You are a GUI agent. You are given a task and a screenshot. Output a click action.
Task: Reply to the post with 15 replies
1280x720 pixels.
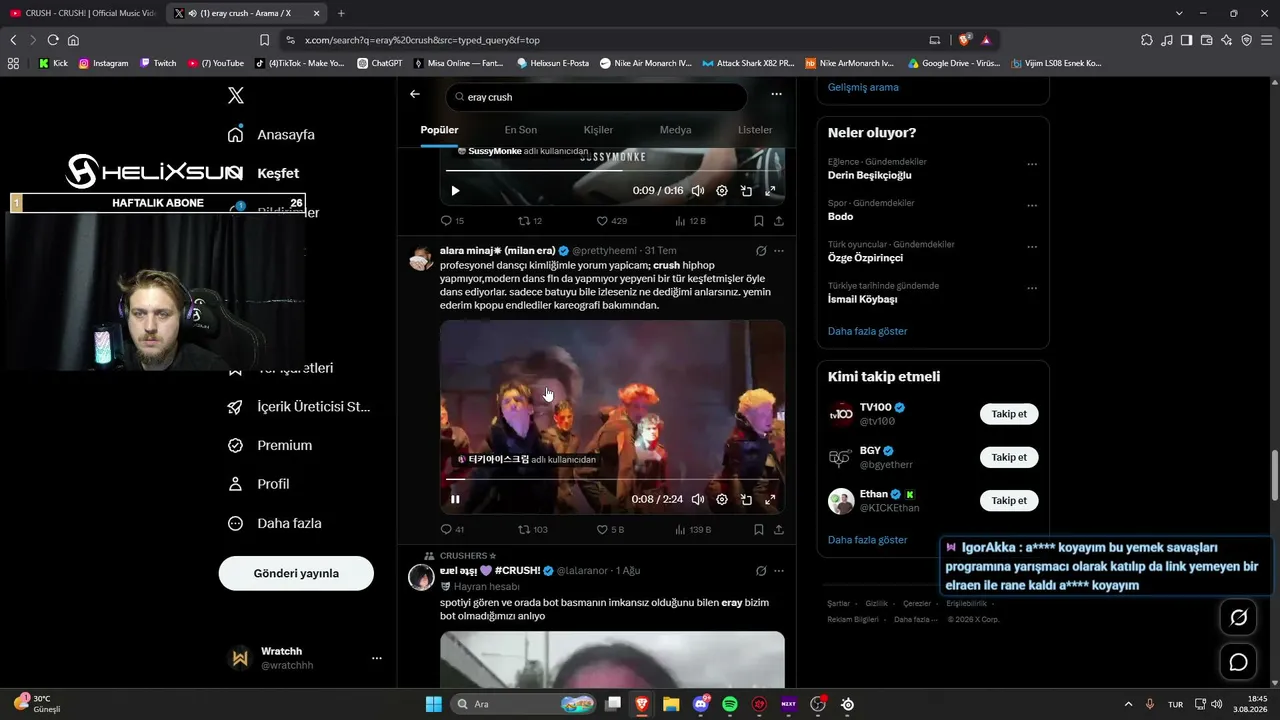click(x=452, y=220)
